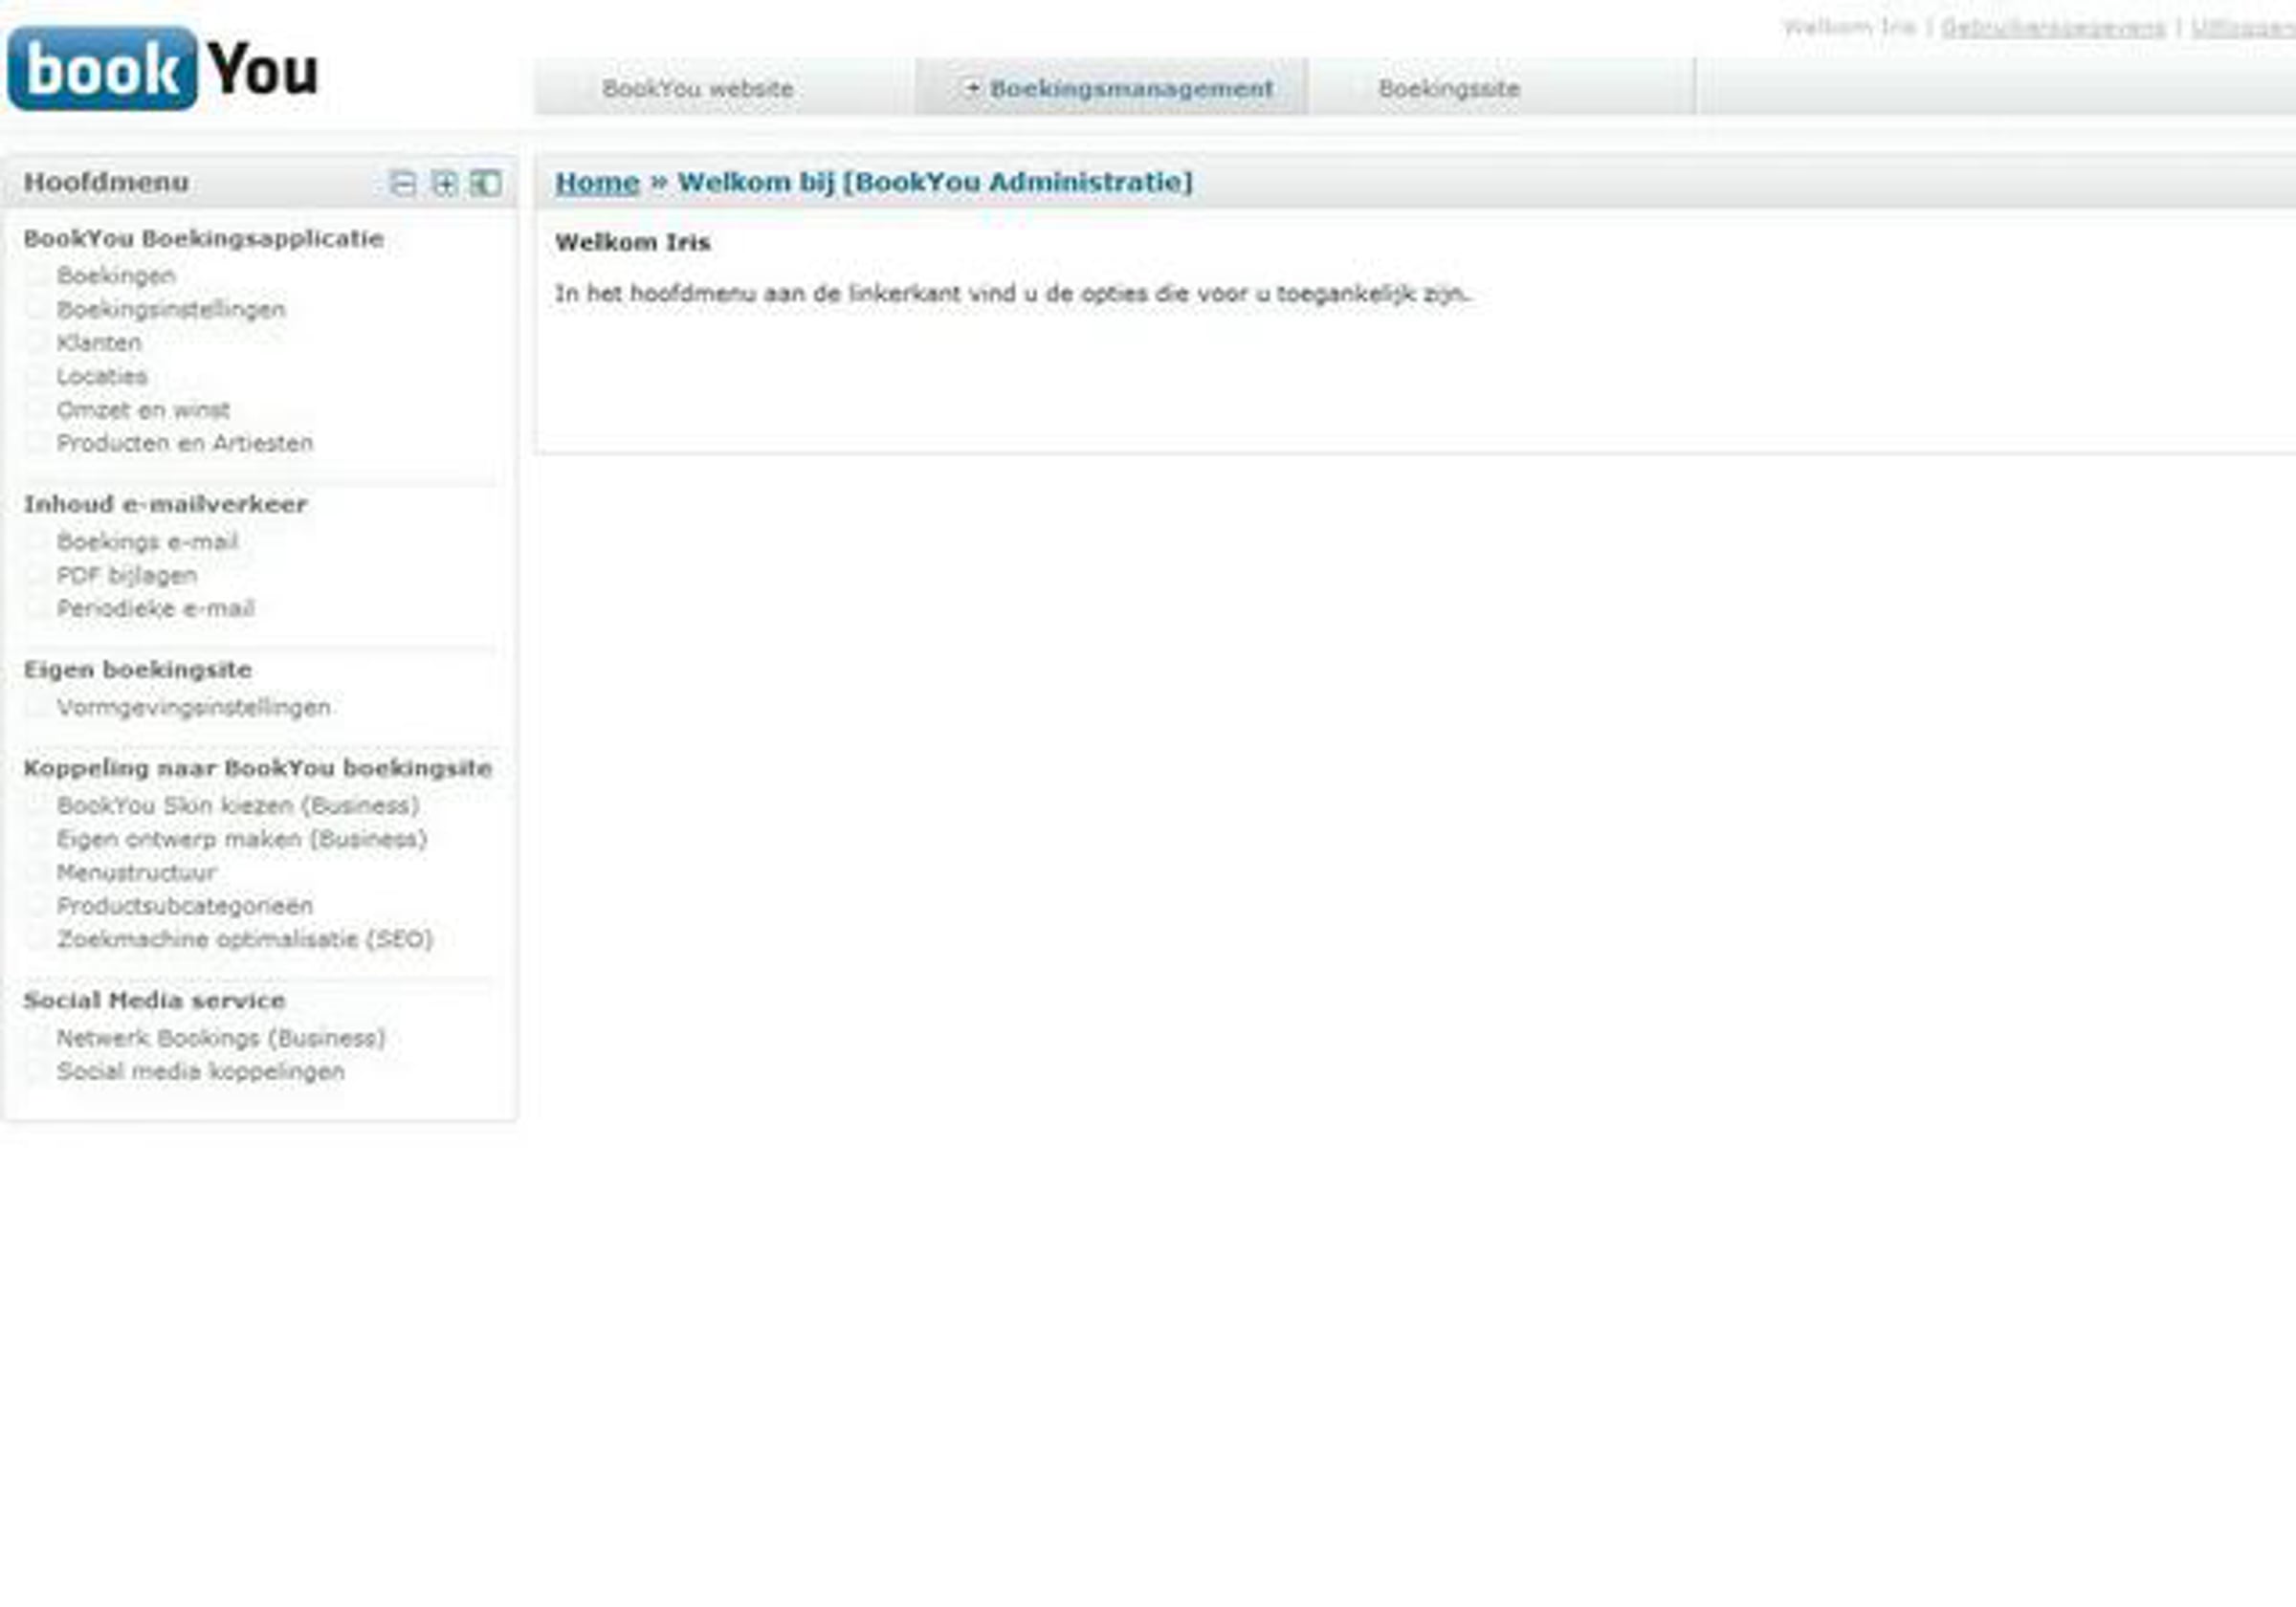Image resolution: width=2296 pixels, height=1607 pixels.
Task: Collapse all Hoofdmenu sections with minus icon
Action: pos(402,183)
